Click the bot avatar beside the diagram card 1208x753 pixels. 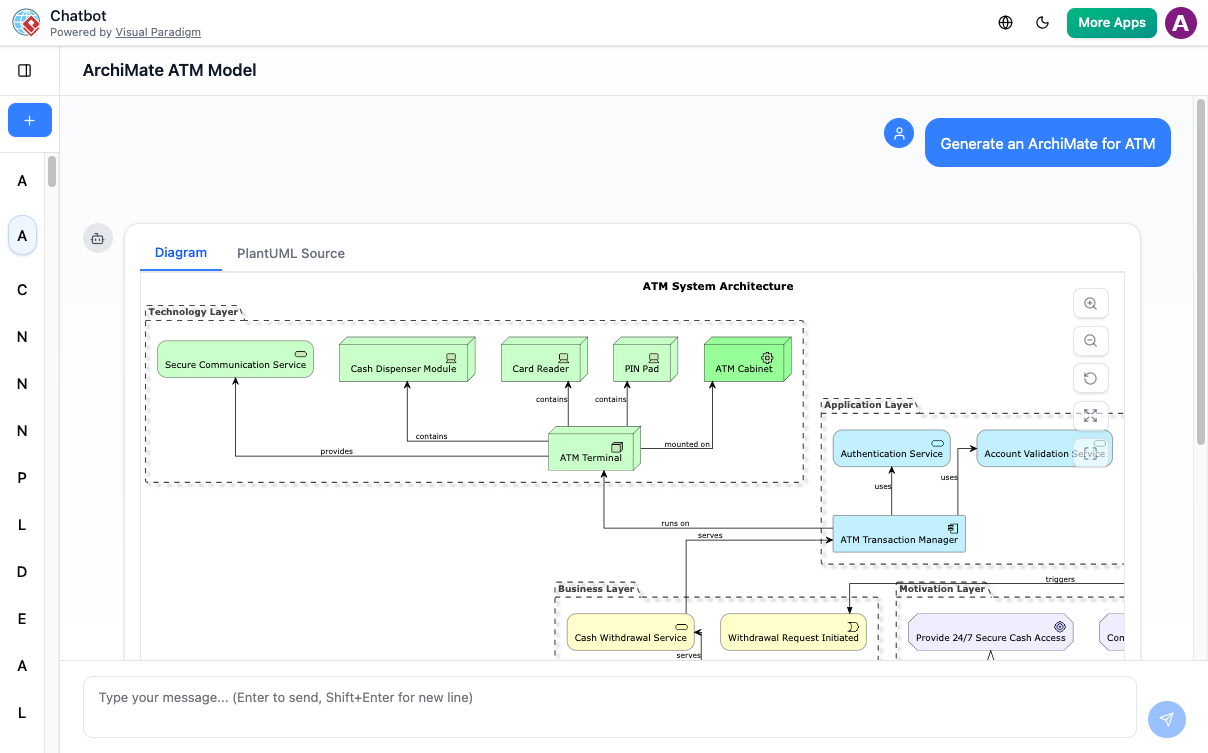[x=97, y=238]
